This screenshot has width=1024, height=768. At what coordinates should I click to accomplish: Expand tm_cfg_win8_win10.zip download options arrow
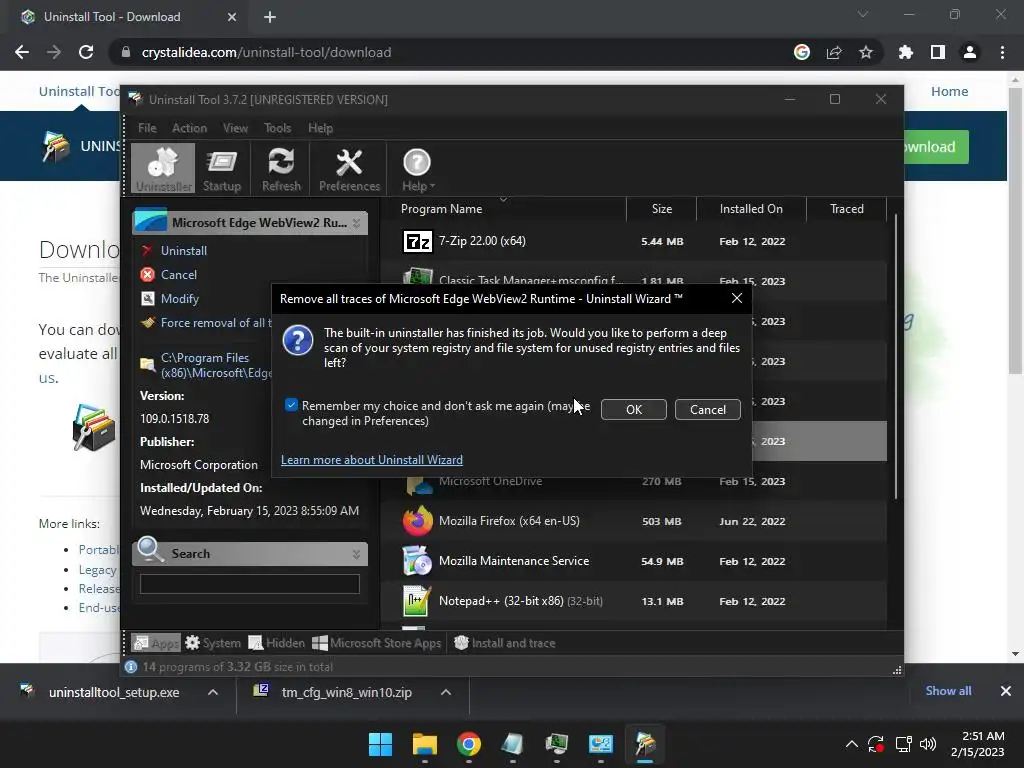446,692
